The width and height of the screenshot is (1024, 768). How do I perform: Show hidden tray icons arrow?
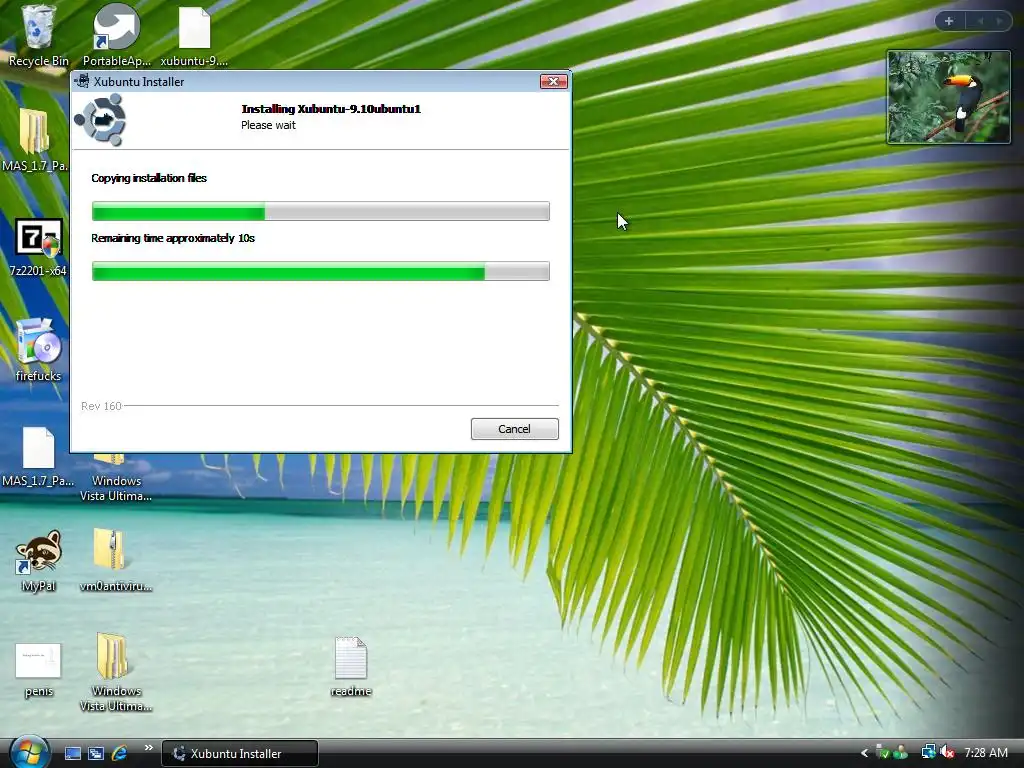(864, 753)
